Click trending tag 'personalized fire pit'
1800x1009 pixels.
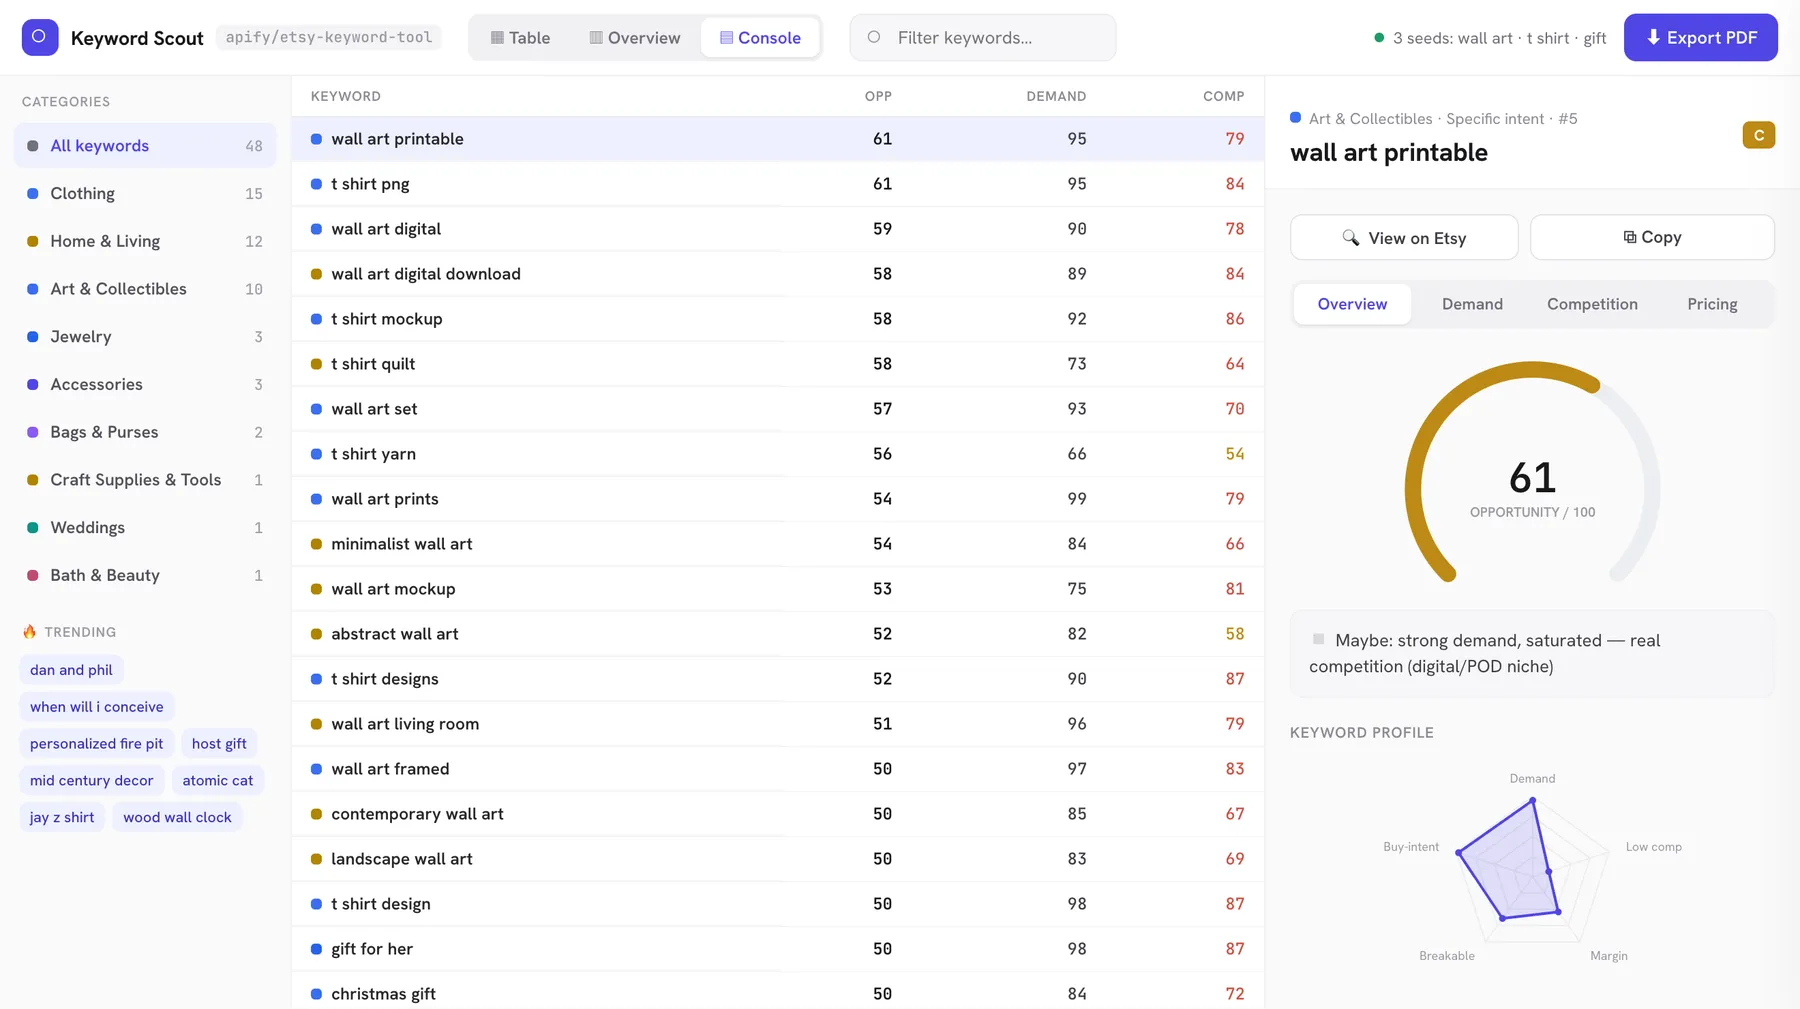coord(97,744)
